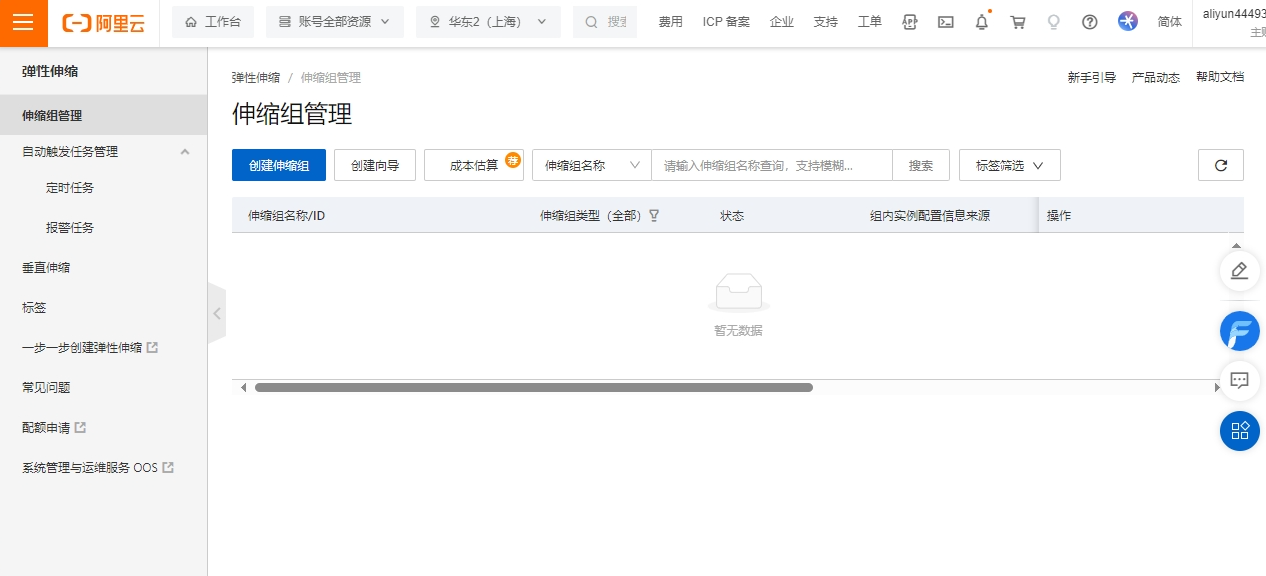This screenshot has width=1266, height=576.
Task: Refresh the scaling group list
Action: click(1220, 165)
